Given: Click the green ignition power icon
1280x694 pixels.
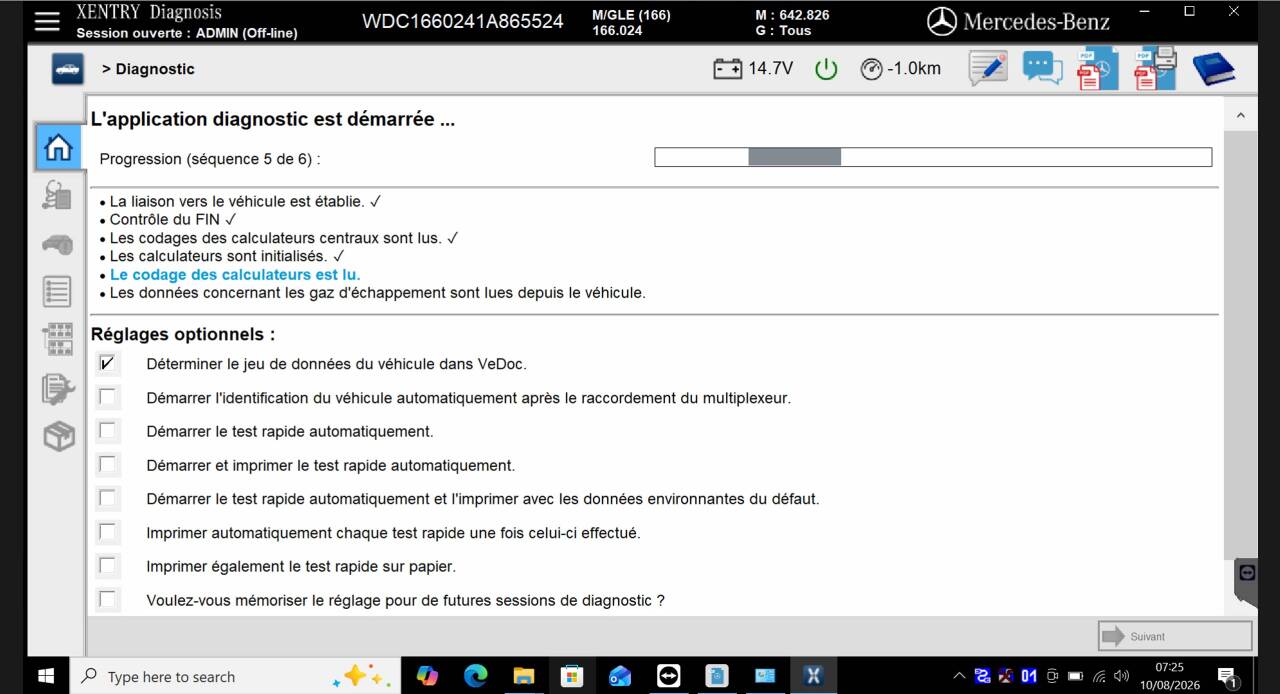Looking at the screenshot, I should (826, 69).
